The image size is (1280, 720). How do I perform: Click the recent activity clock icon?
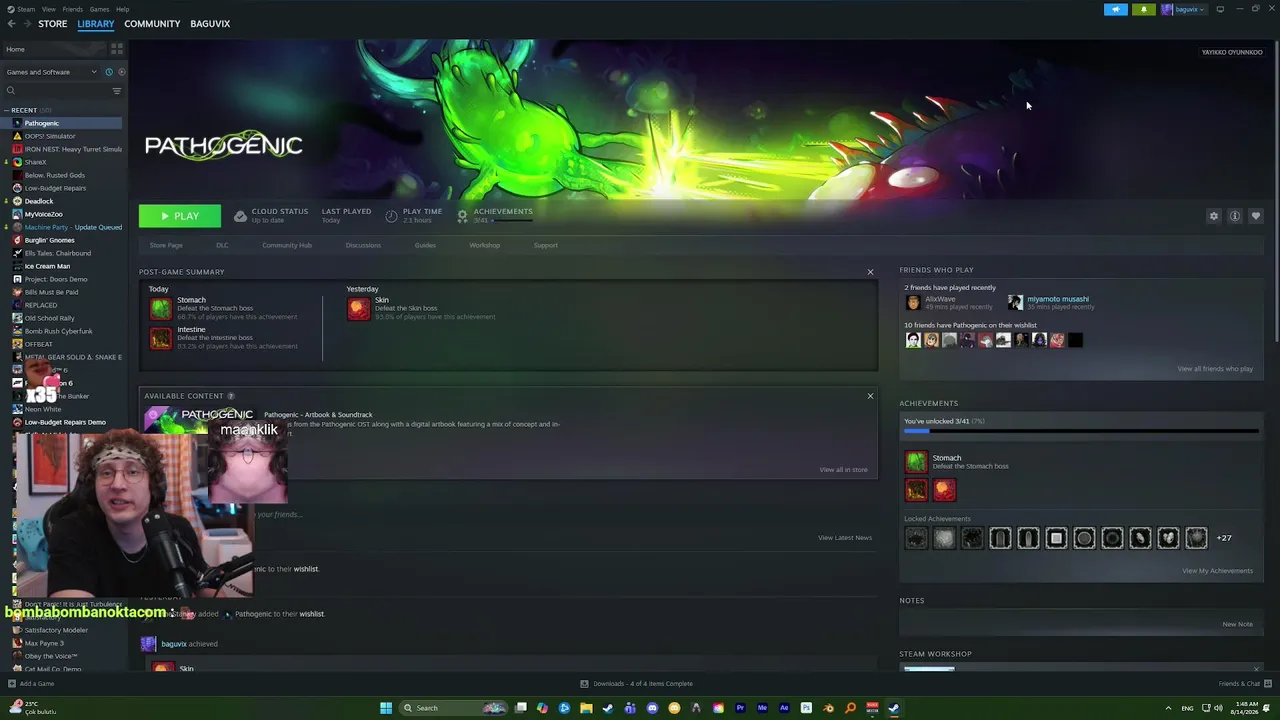[x=109, y=72]
